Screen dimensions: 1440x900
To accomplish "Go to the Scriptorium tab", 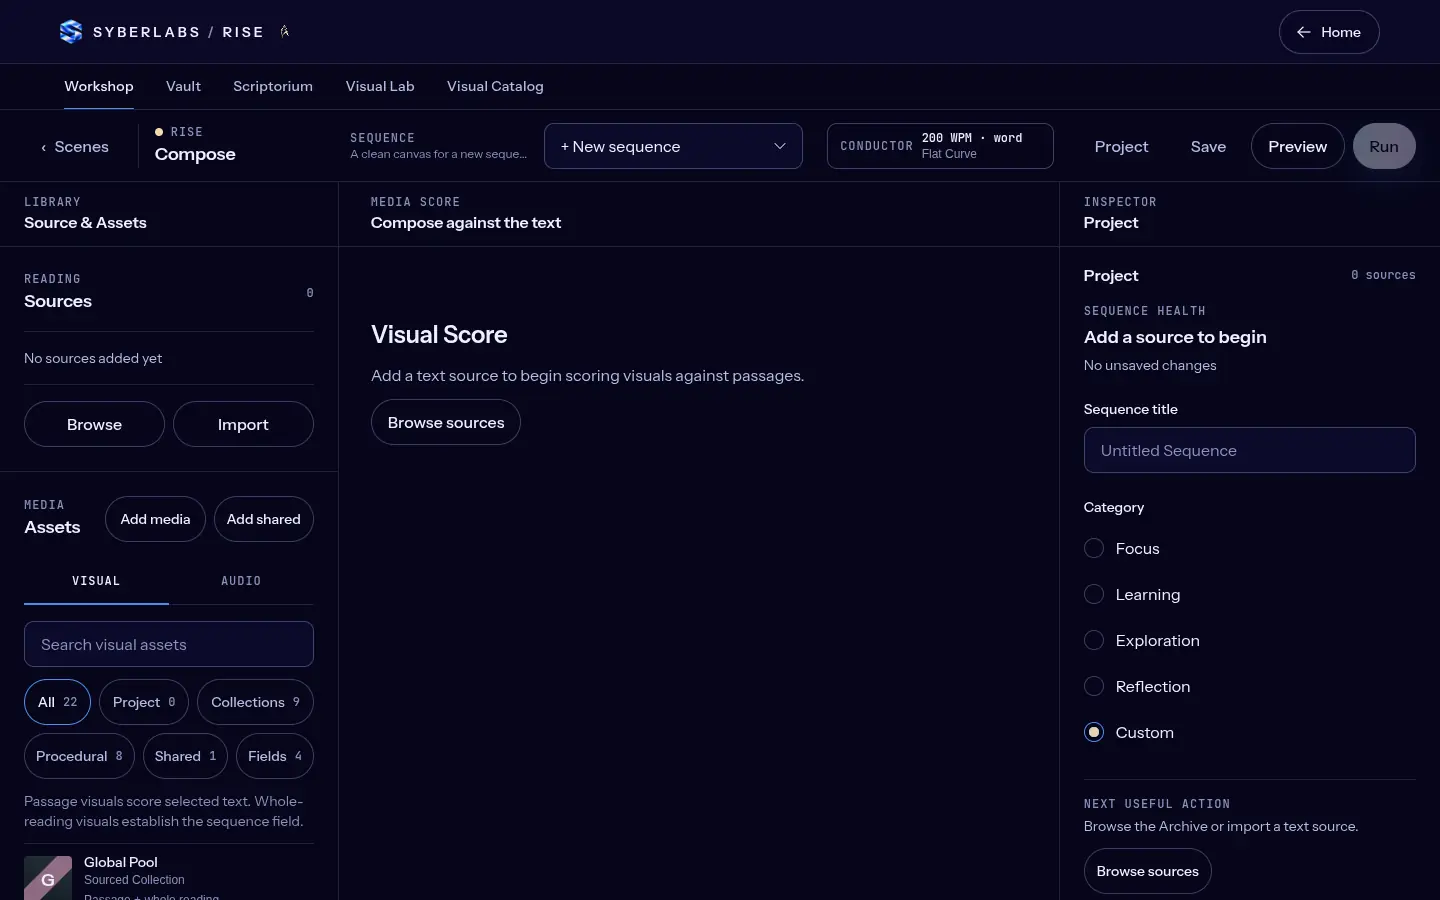I will (x=273, y=86).
